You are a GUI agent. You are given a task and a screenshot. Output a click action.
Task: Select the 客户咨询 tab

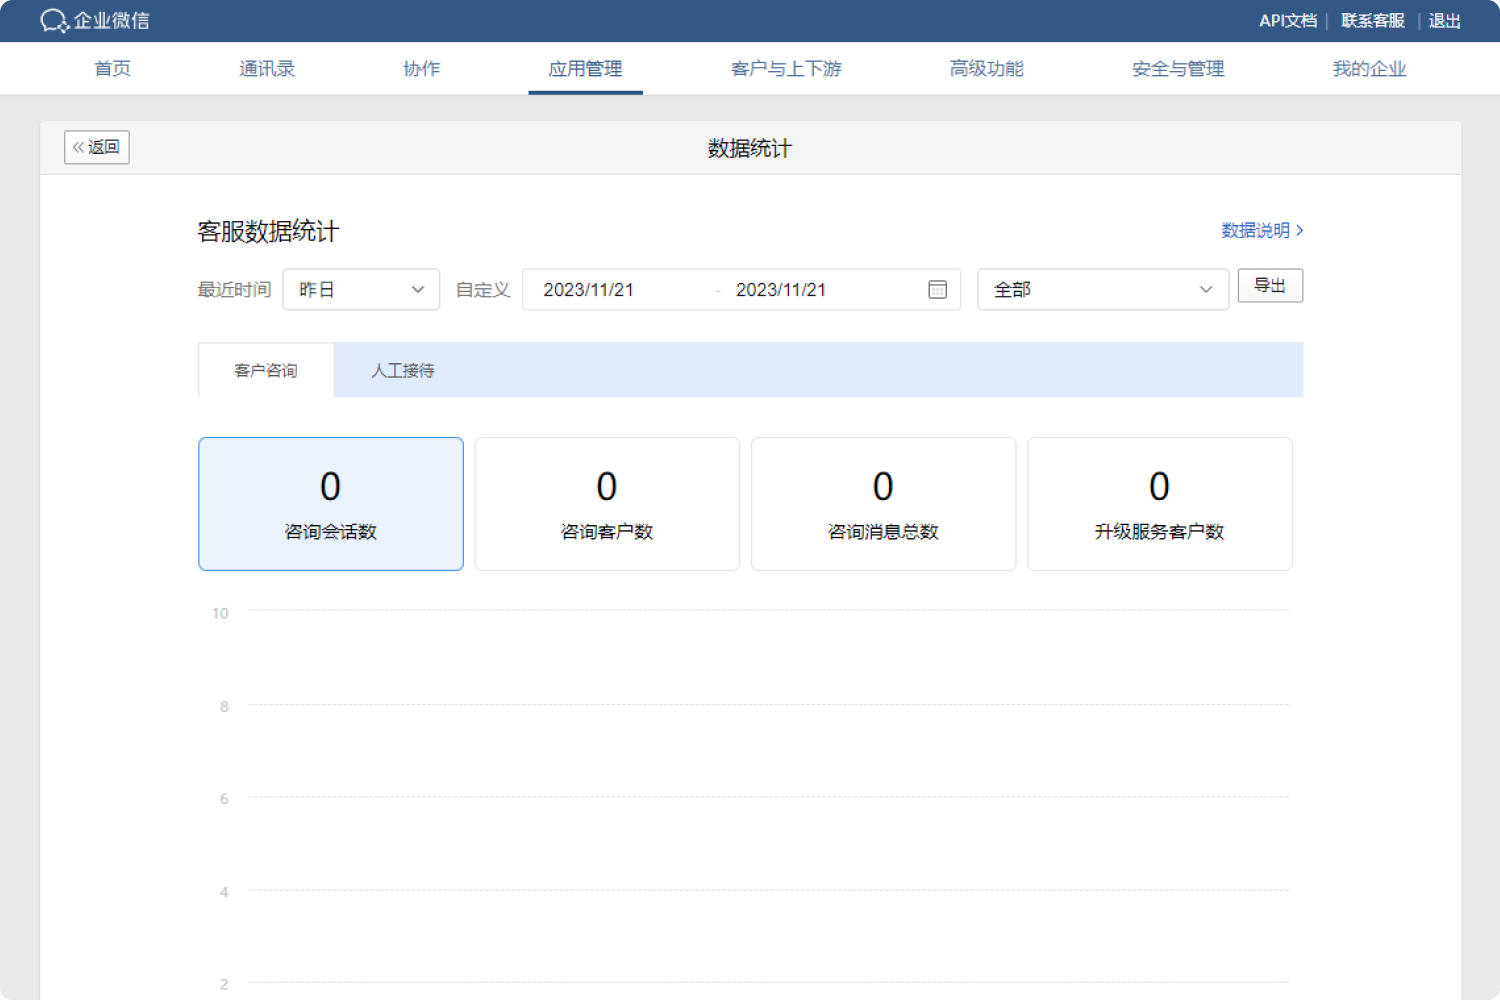pos(266,370)
